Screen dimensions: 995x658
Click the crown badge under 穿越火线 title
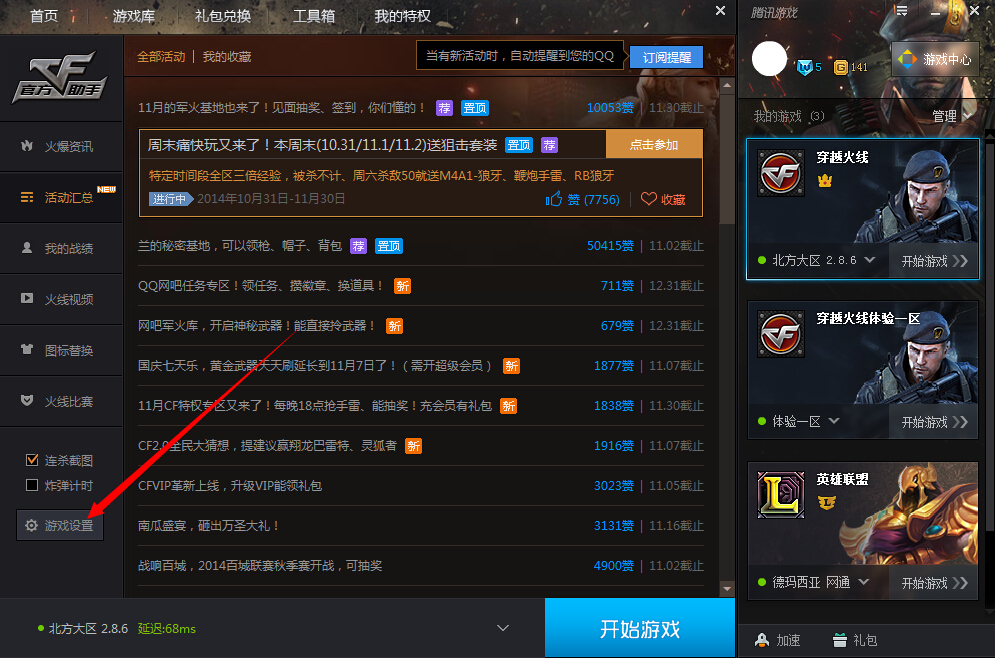[825, 181]
